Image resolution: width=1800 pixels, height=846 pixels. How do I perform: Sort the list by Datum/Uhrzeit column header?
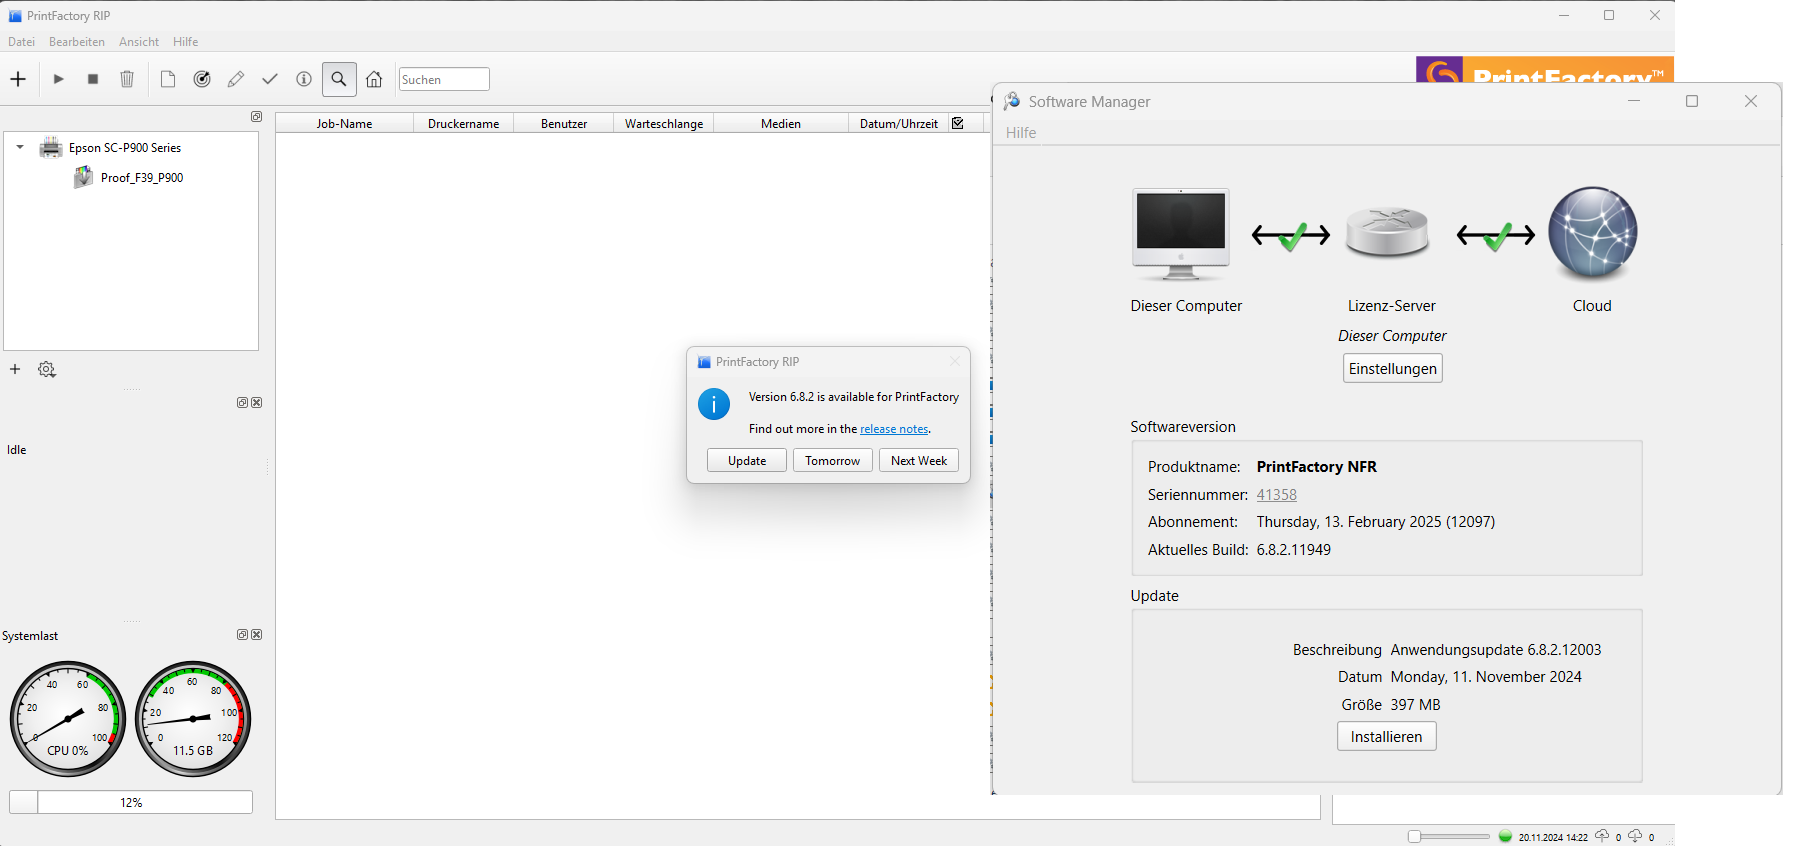(x=898, y=124)
